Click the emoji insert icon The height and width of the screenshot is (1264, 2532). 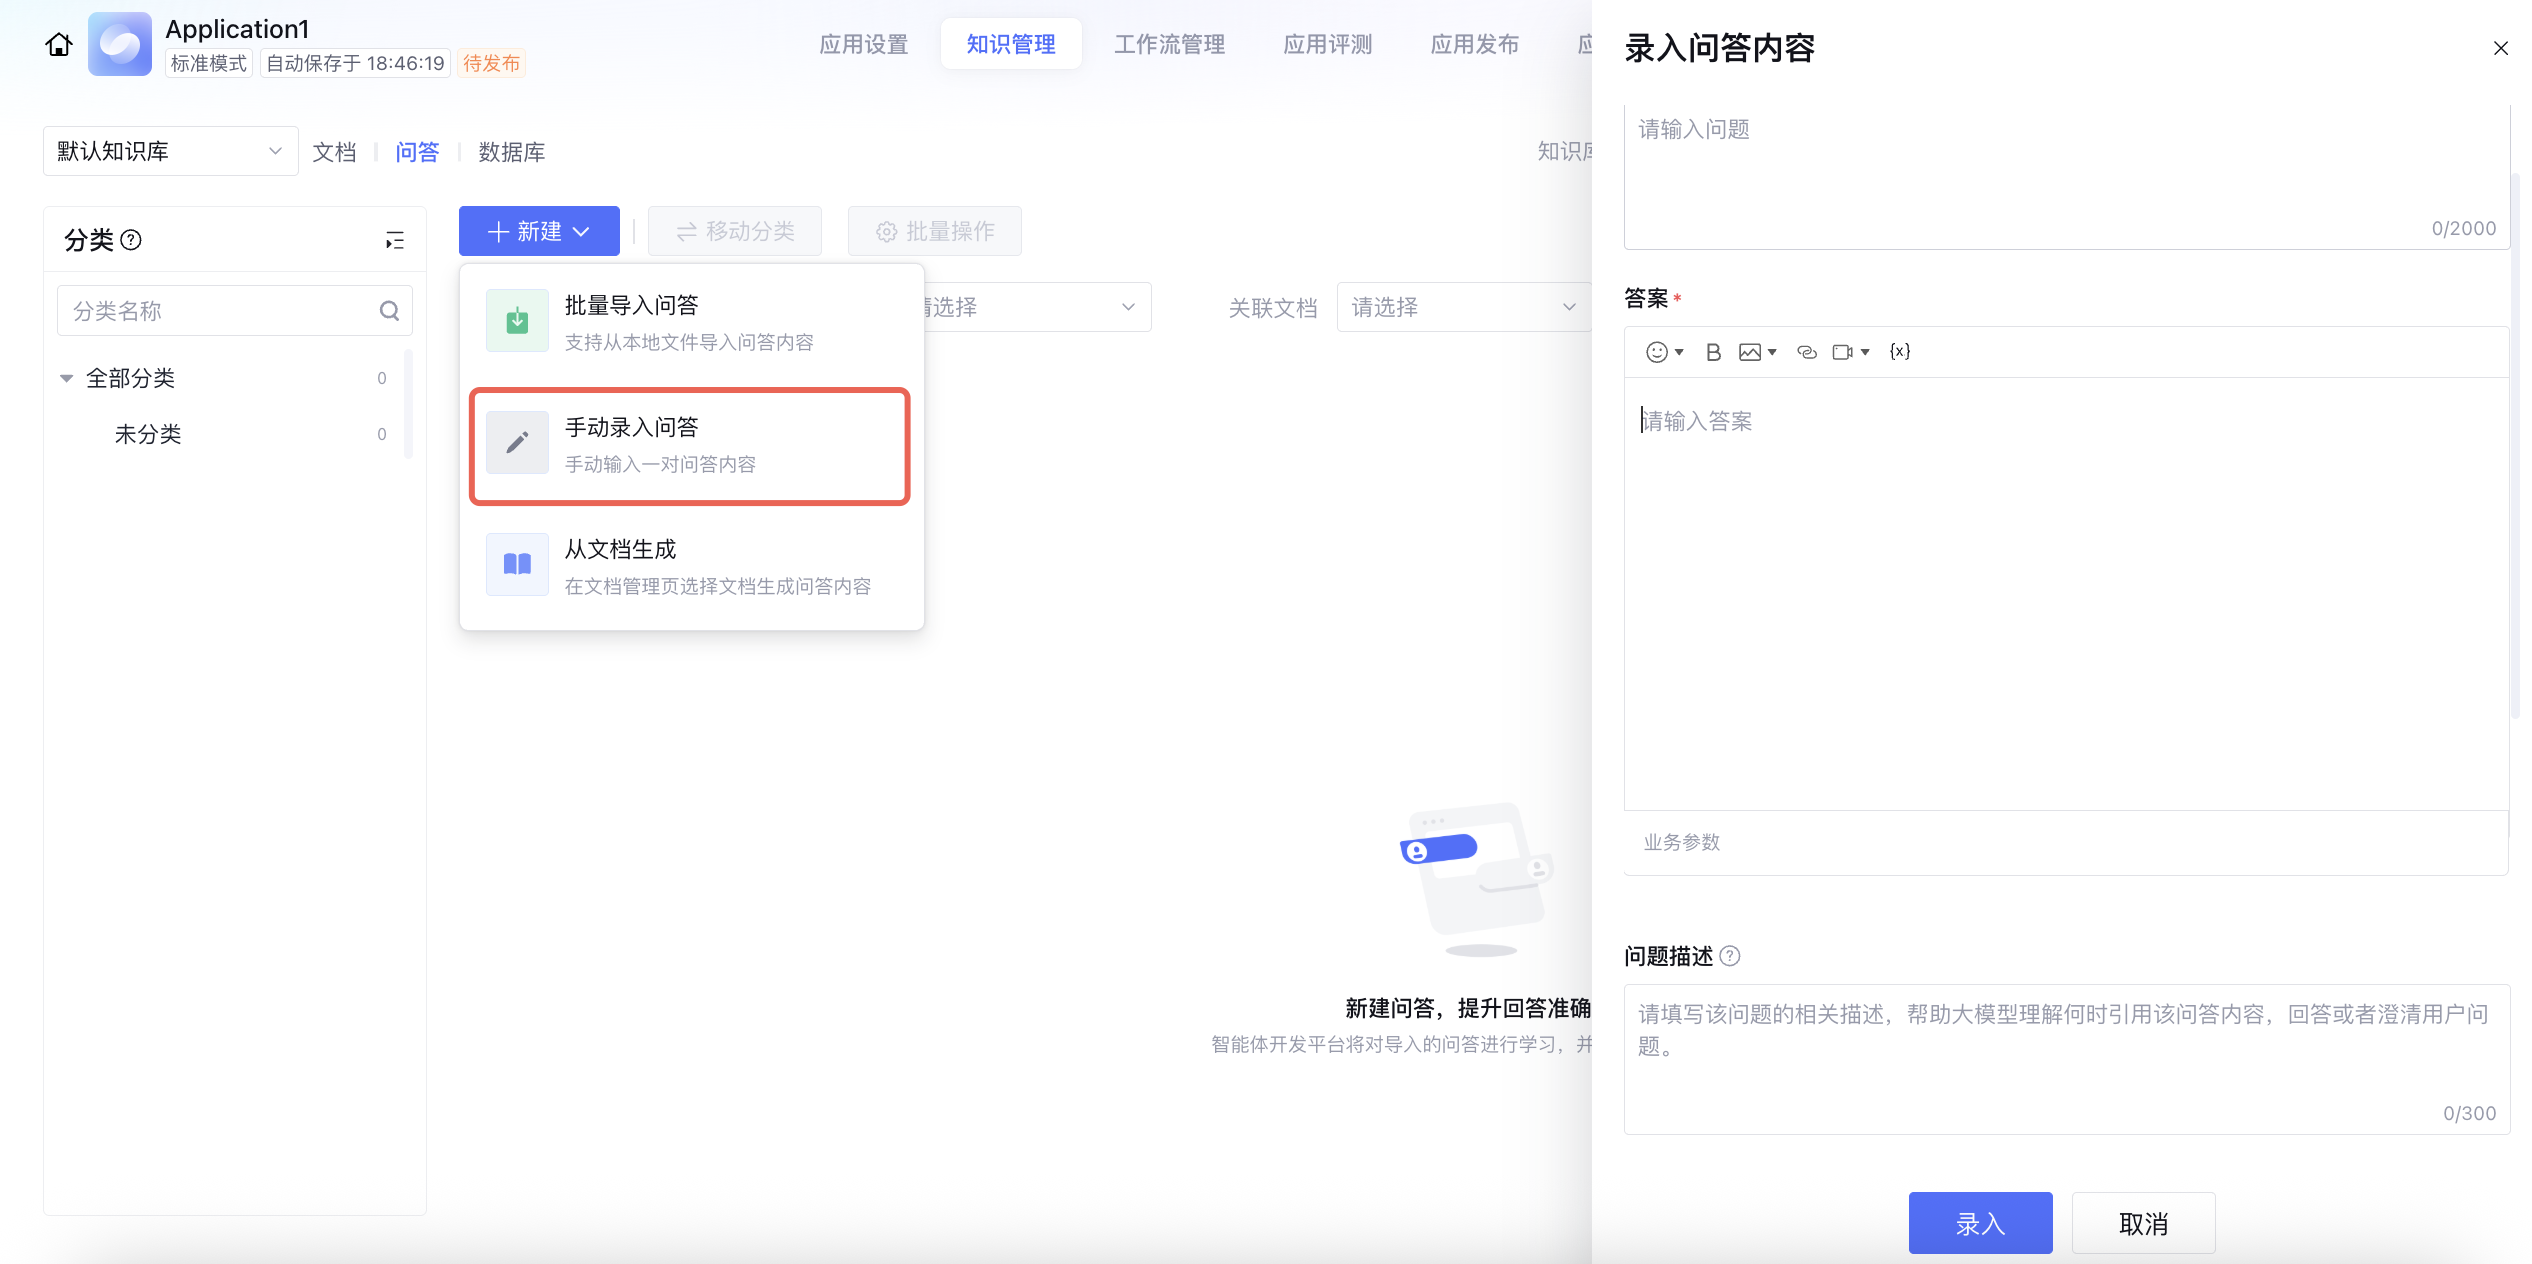pos(1657,352)
